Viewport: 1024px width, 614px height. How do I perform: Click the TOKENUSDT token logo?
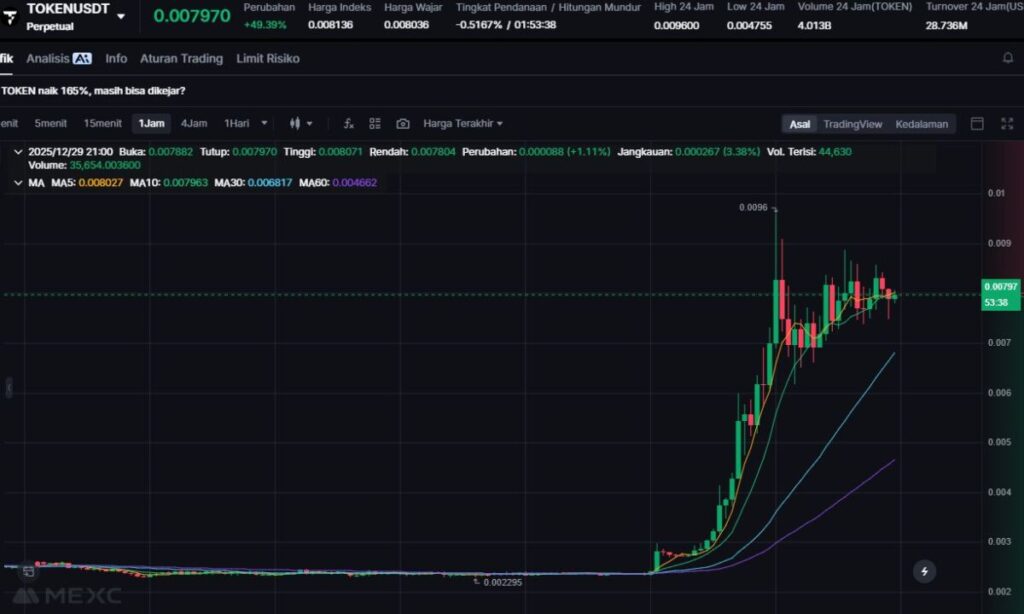click(10, 16)
